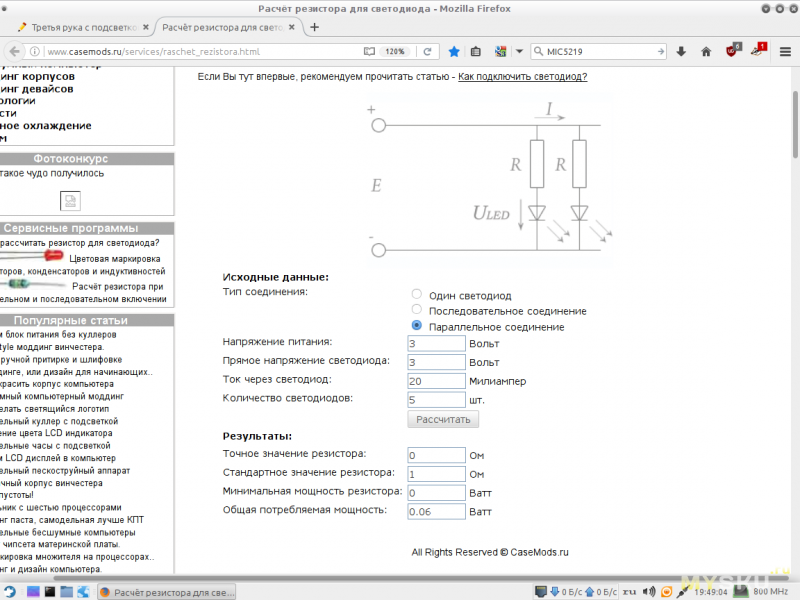Switch to the tab titled Третья рука с подсветкой
This screenshot has height=600, width=800.
coord(83,28)
